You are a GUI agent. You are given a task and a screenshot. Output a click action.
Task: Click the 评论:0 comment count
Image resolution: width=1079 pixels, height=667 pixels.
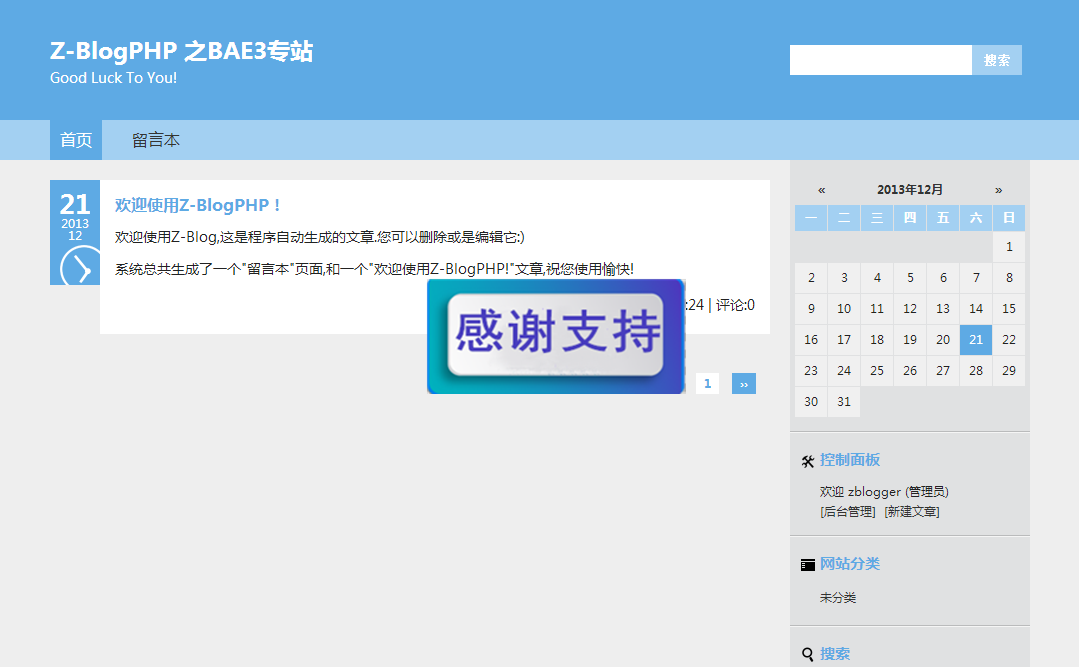735,305
